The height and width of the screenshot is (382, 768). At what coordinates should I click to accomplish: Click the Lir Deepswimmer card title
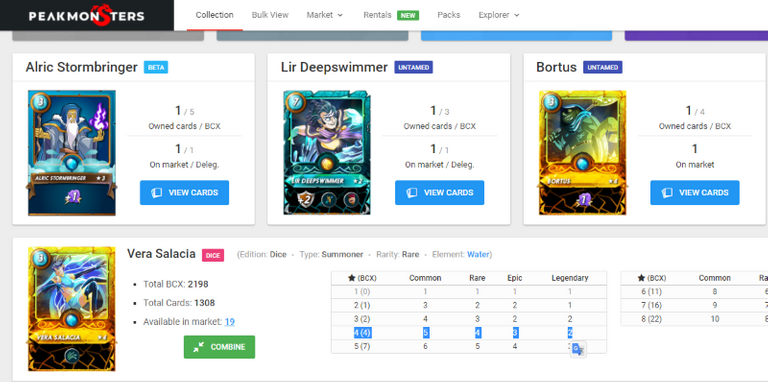[334, 67]
